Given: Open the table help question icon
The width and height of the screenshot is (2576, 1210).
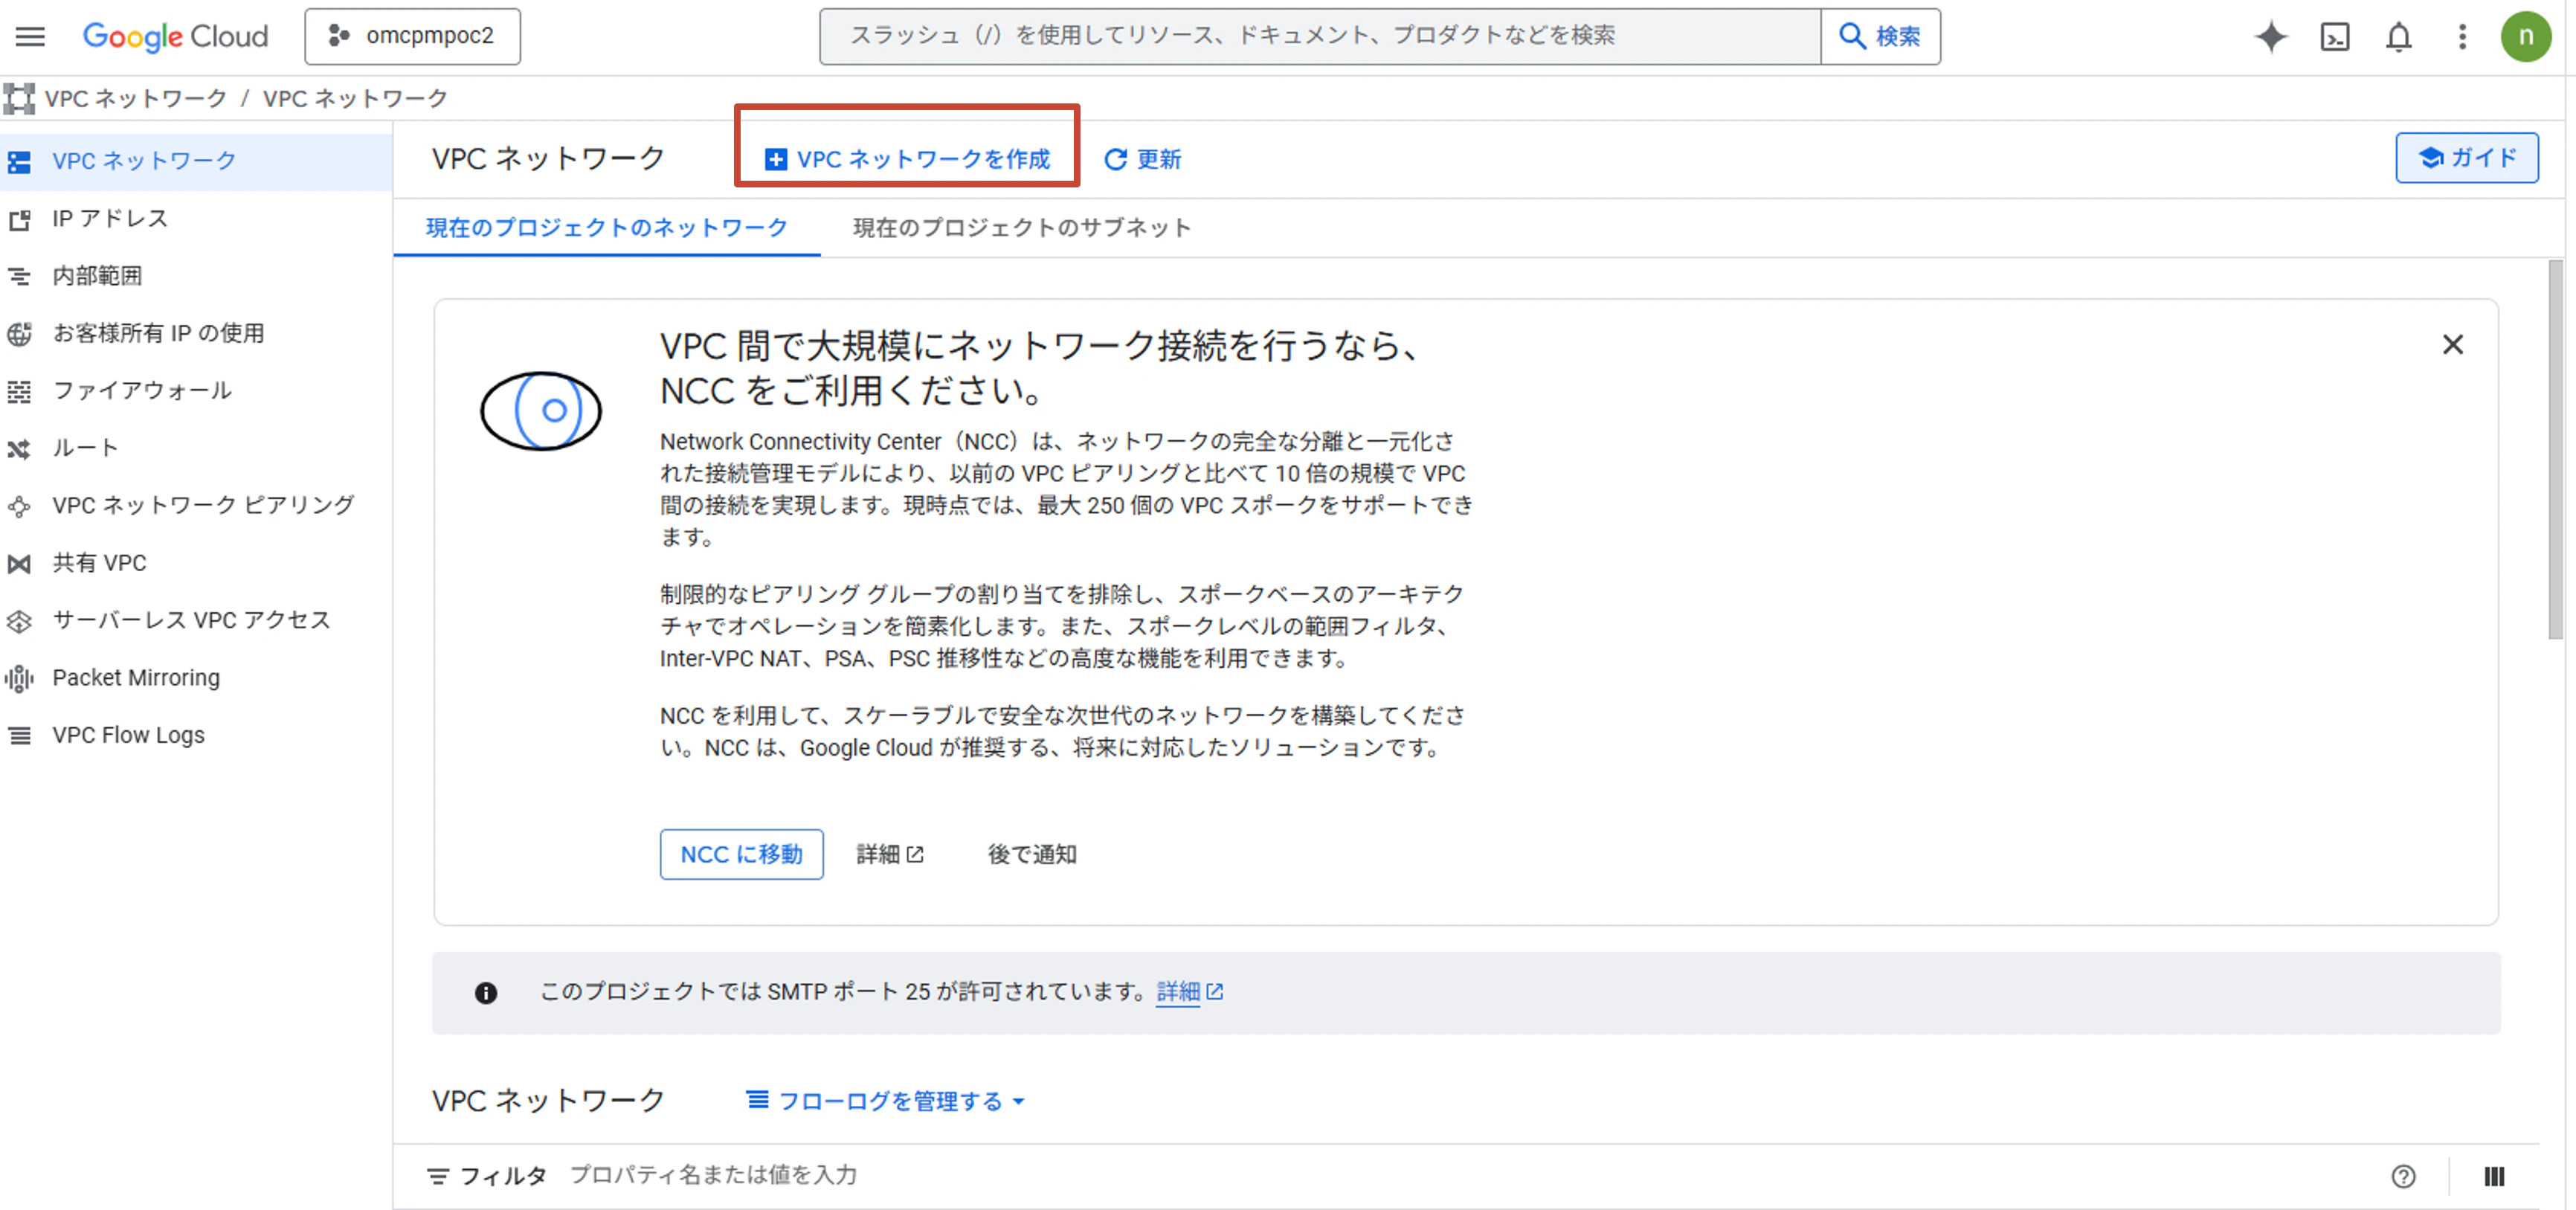Looking at the screenshot, I should (2403, 1176).
